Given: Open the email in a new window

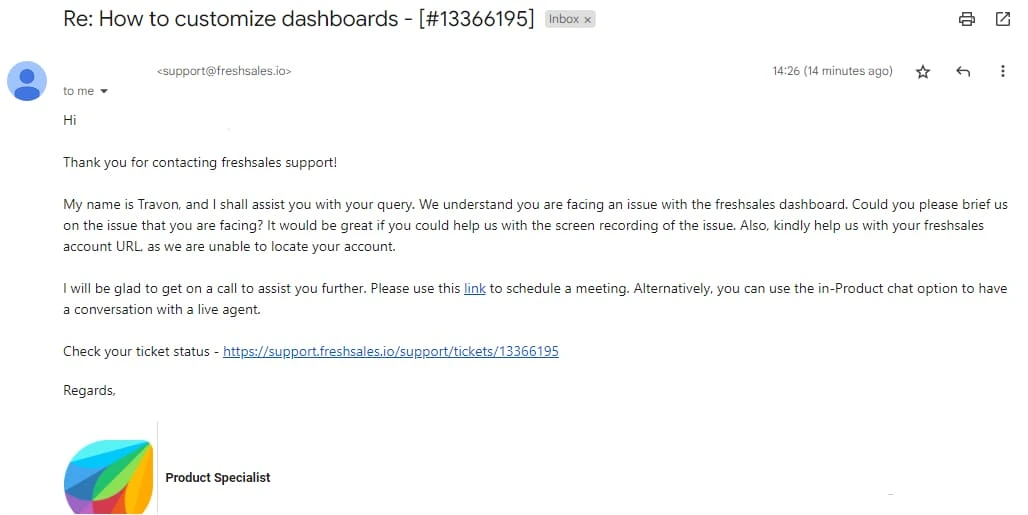Looking at the screenshot, I should point(1002,19).
